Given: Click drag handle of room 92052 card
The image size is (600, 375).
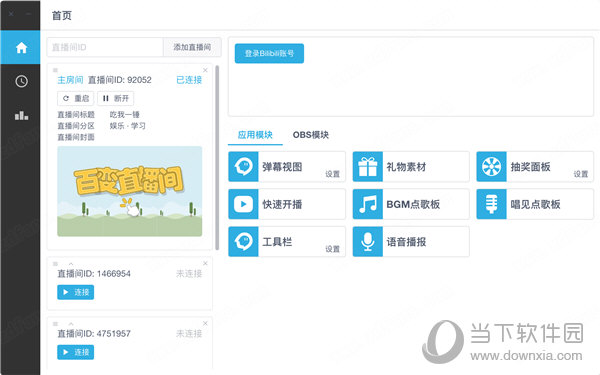Looking at the screenshot, I should click(x=55, y=70).
